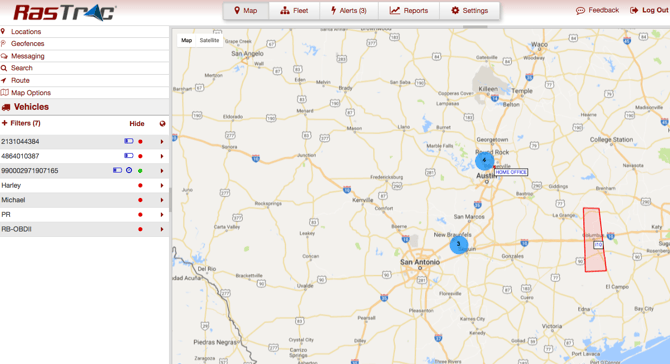Expand the Harley row arrow
Screen dimensions: 670x364
click(162, 185)
